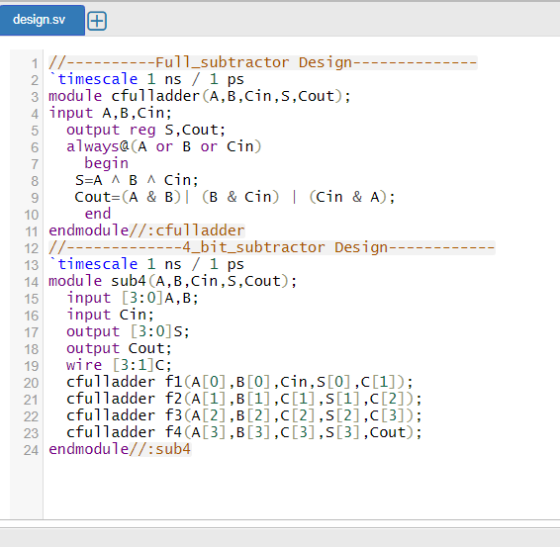The height and width of the screenshot is (547, 560).
Task: Click 'endmodule//:sub4' line
Action: click(x=120, y=449)
